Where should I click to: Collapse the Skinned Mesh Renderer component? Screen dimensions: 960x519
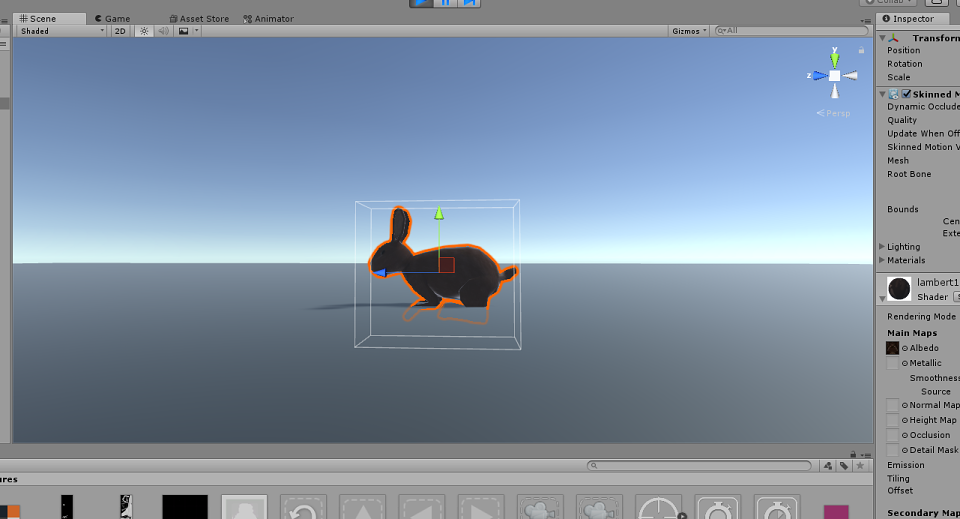point(882,94)
